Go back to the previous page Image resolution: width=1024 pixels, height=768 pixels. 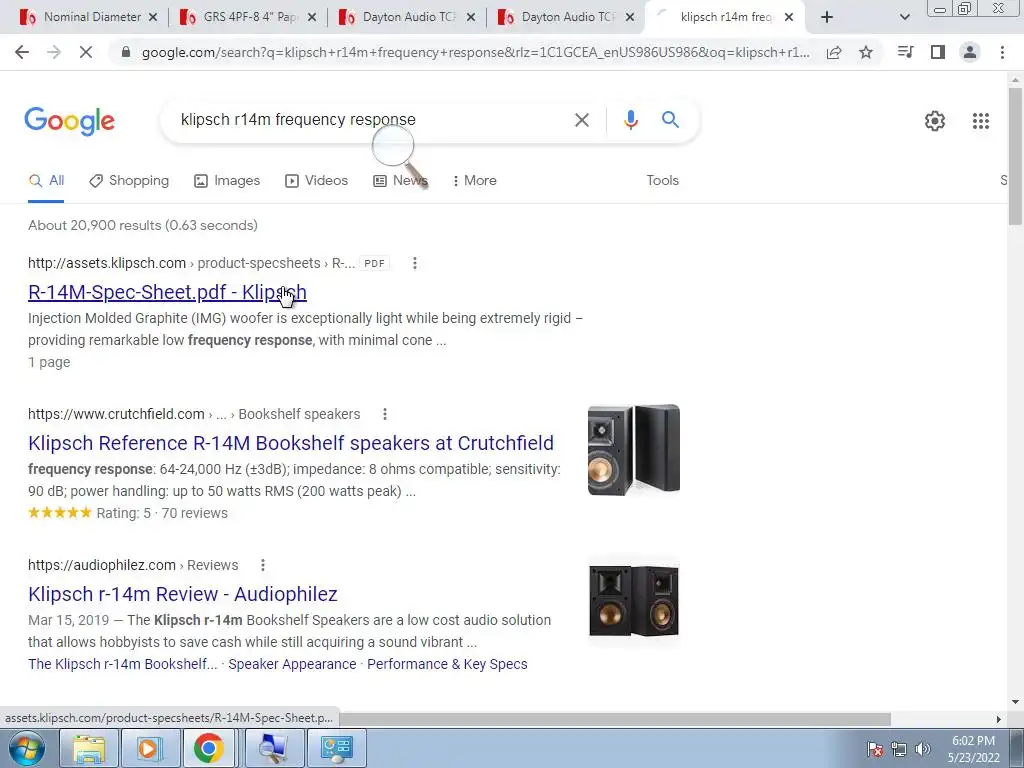click(x=22, y=52)
